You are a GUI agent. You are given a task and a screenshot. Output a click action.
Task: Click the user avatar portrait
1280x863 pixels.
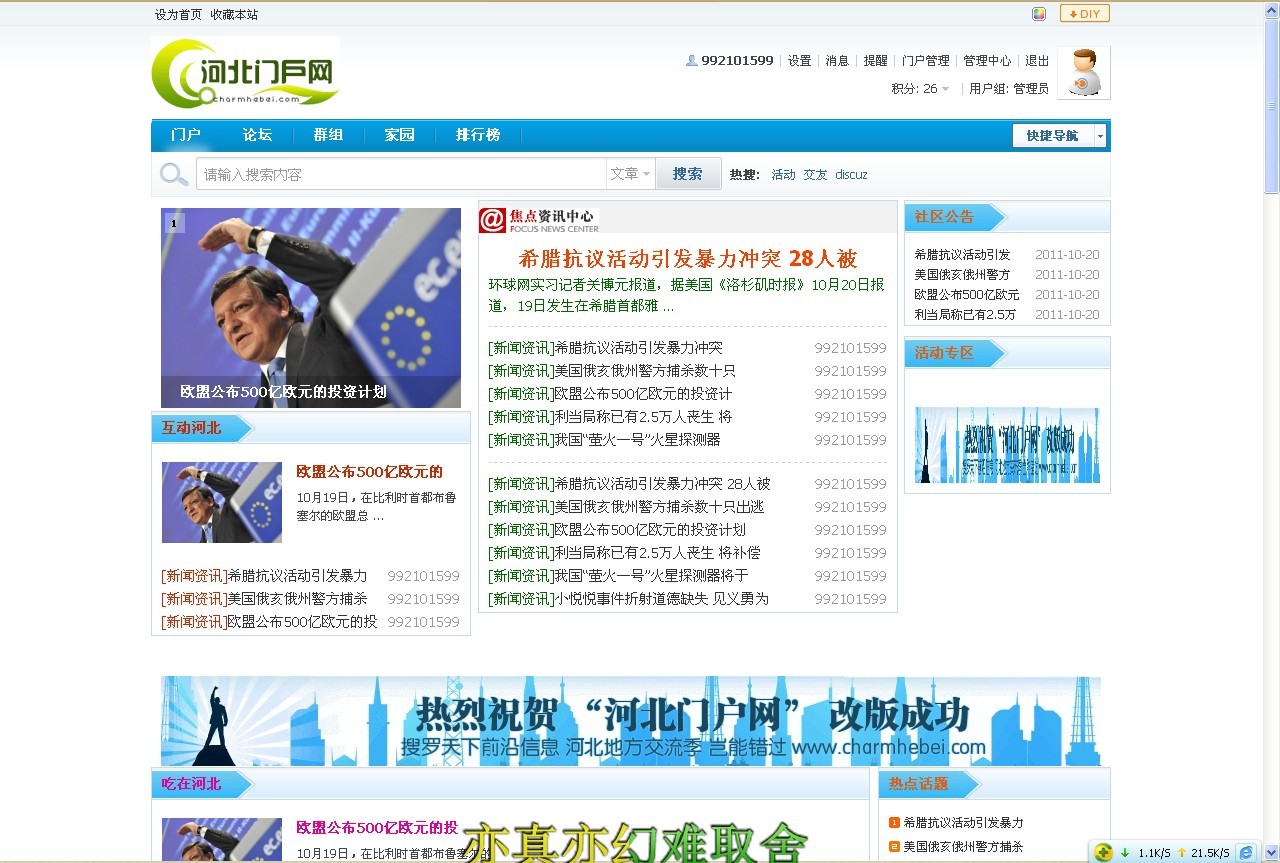click(1083, 71)
